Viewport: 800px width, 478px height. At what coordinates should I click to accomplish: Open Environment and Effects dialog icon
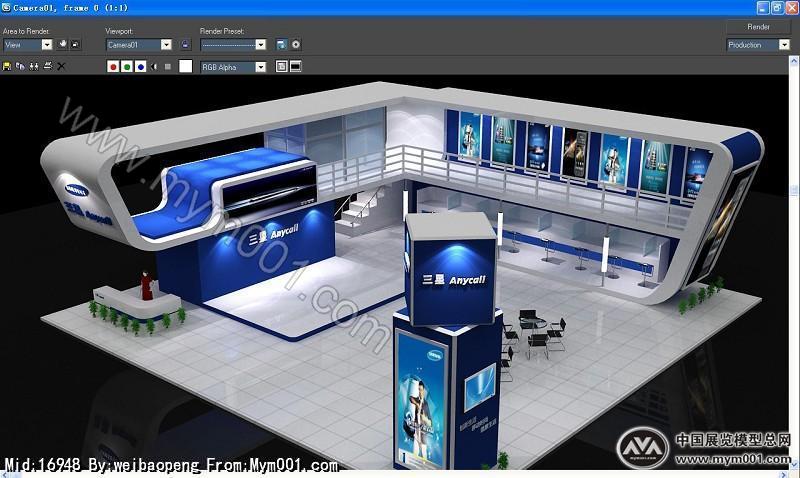point(296,44)
